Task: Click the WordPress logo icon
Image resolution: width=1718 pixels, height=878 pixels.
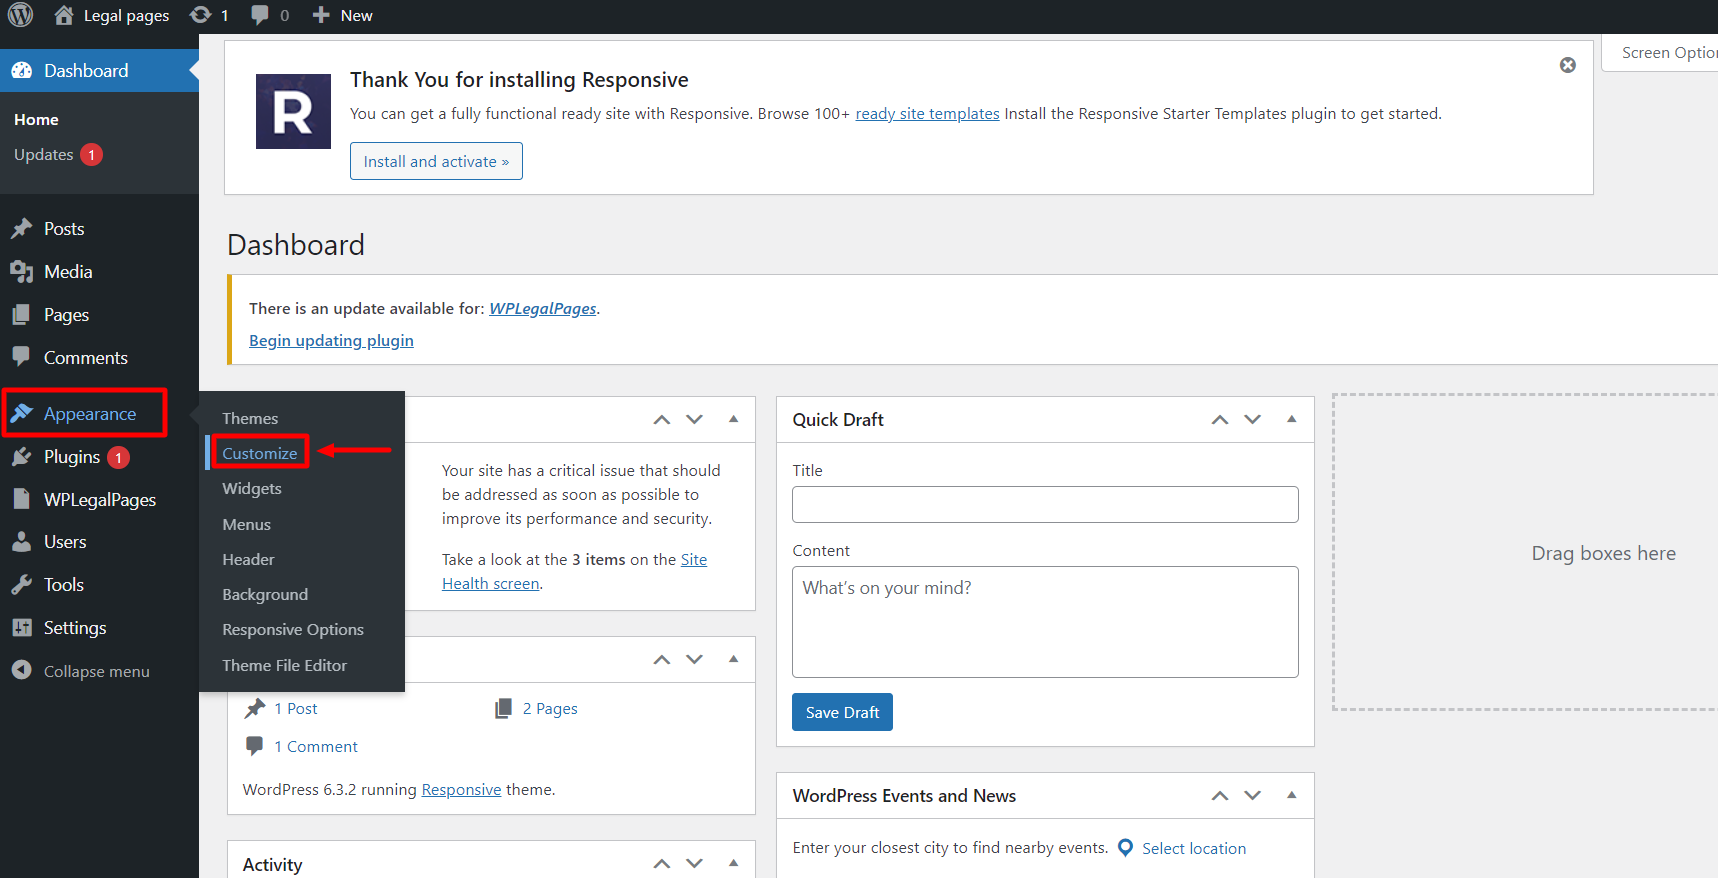Action: coord(21,15)
